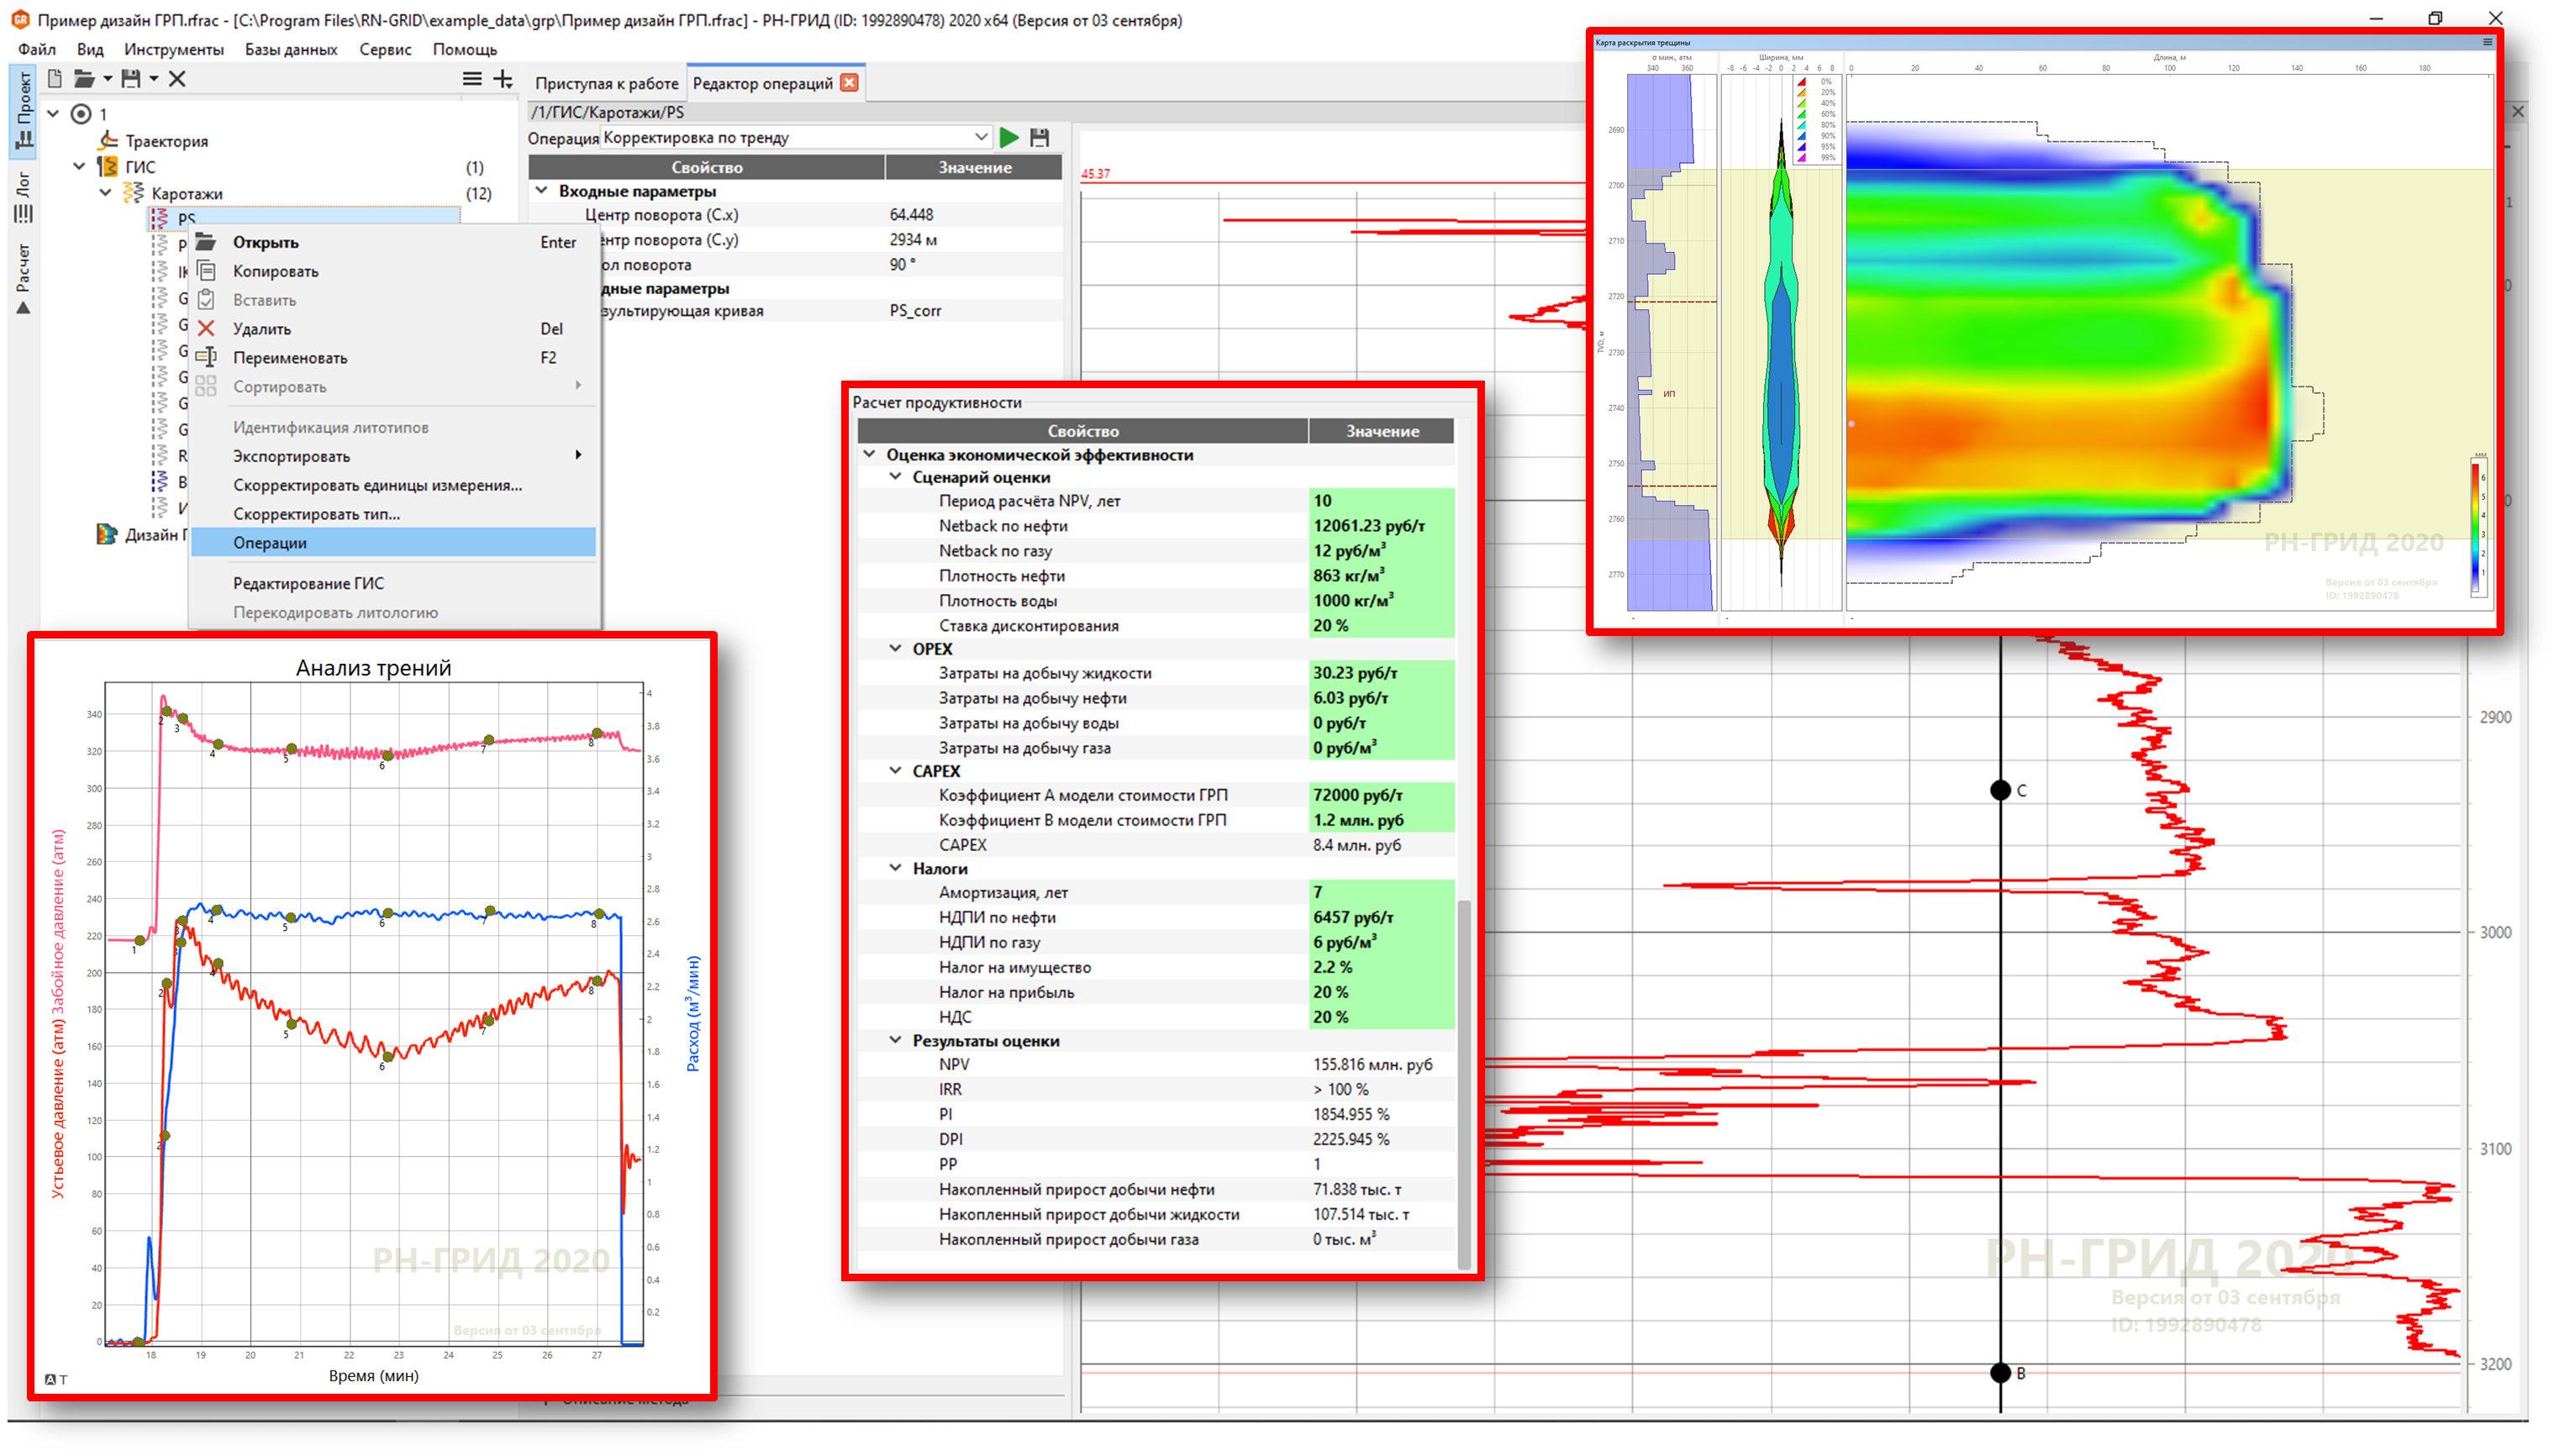
Task: Click the ГИС orange log icon
Action: click(107, 166)
